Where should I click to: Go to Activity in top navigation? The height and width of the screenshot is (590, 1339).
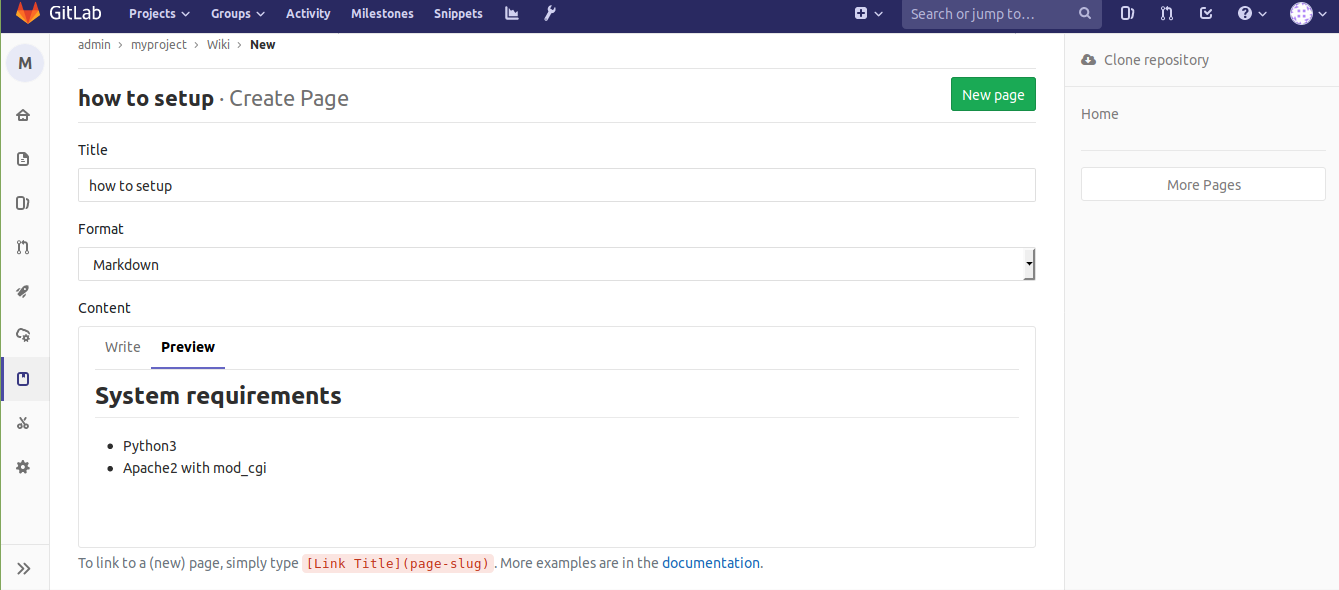[308, 14]
